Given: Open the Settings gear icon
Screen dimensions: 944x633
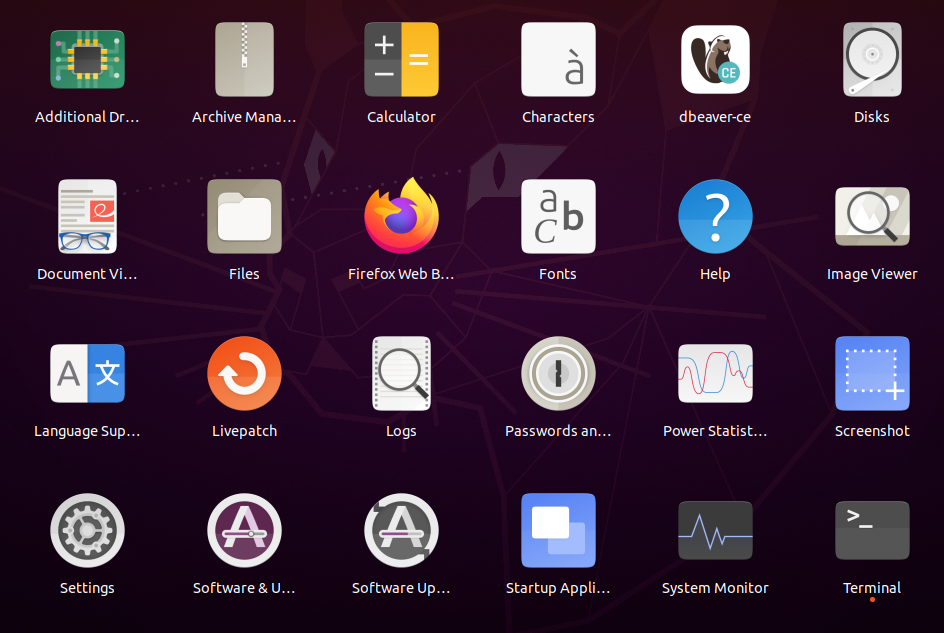Looking at the screenshot, I should tap(87, 531).
